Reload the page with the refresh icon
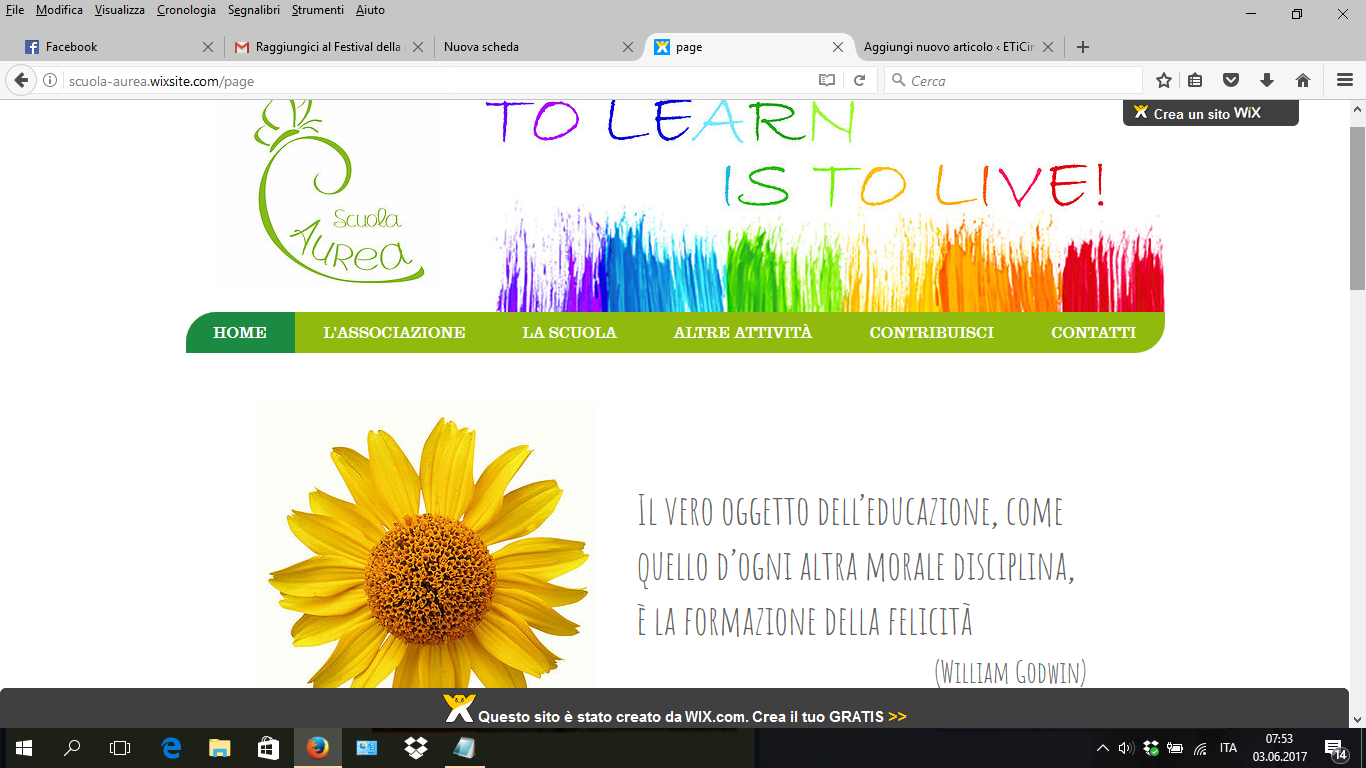The image size is (1366, 768). tap(859, 80)
